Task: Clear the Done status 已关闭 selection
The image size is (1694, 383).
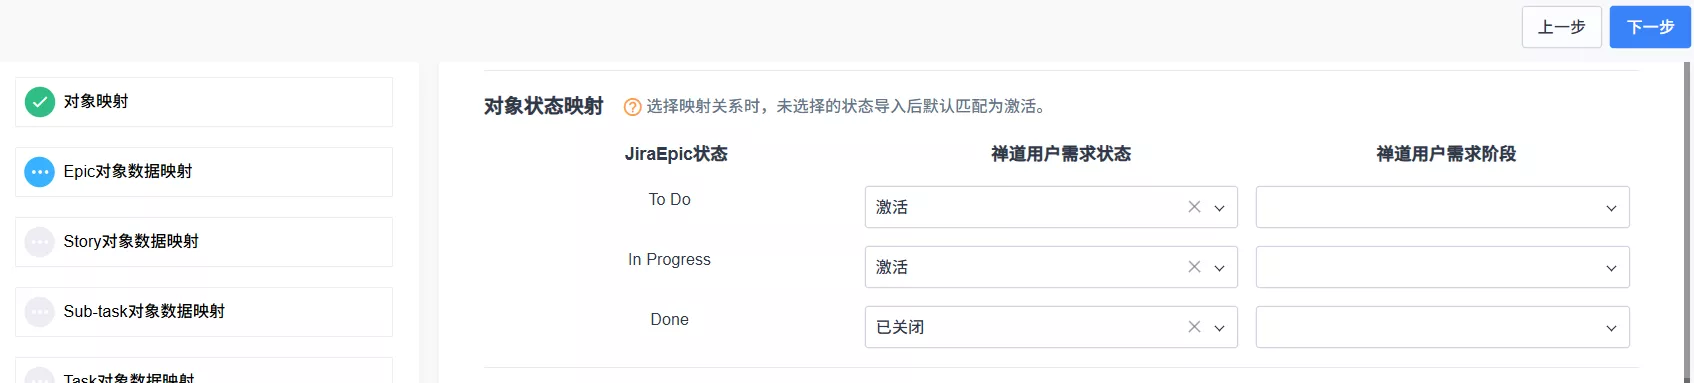Action: [1194, 327]
